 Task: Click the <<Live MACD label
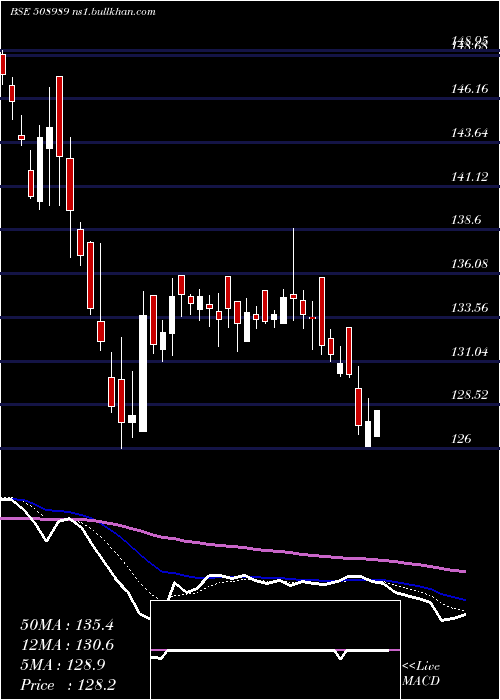point(421,673)
